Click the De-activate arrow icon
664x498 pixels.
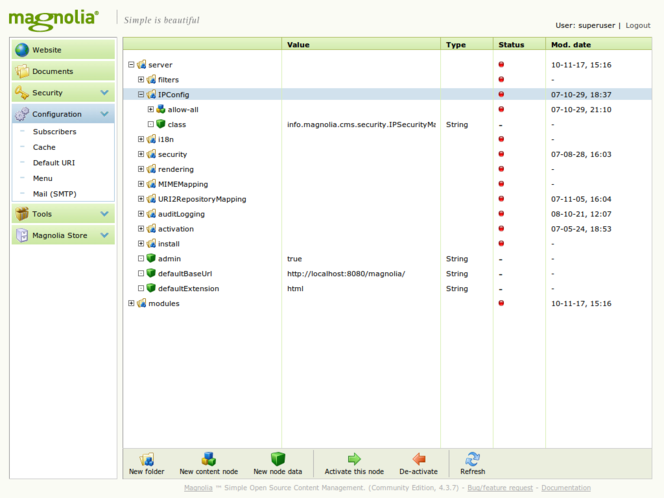tap(418, 459)
